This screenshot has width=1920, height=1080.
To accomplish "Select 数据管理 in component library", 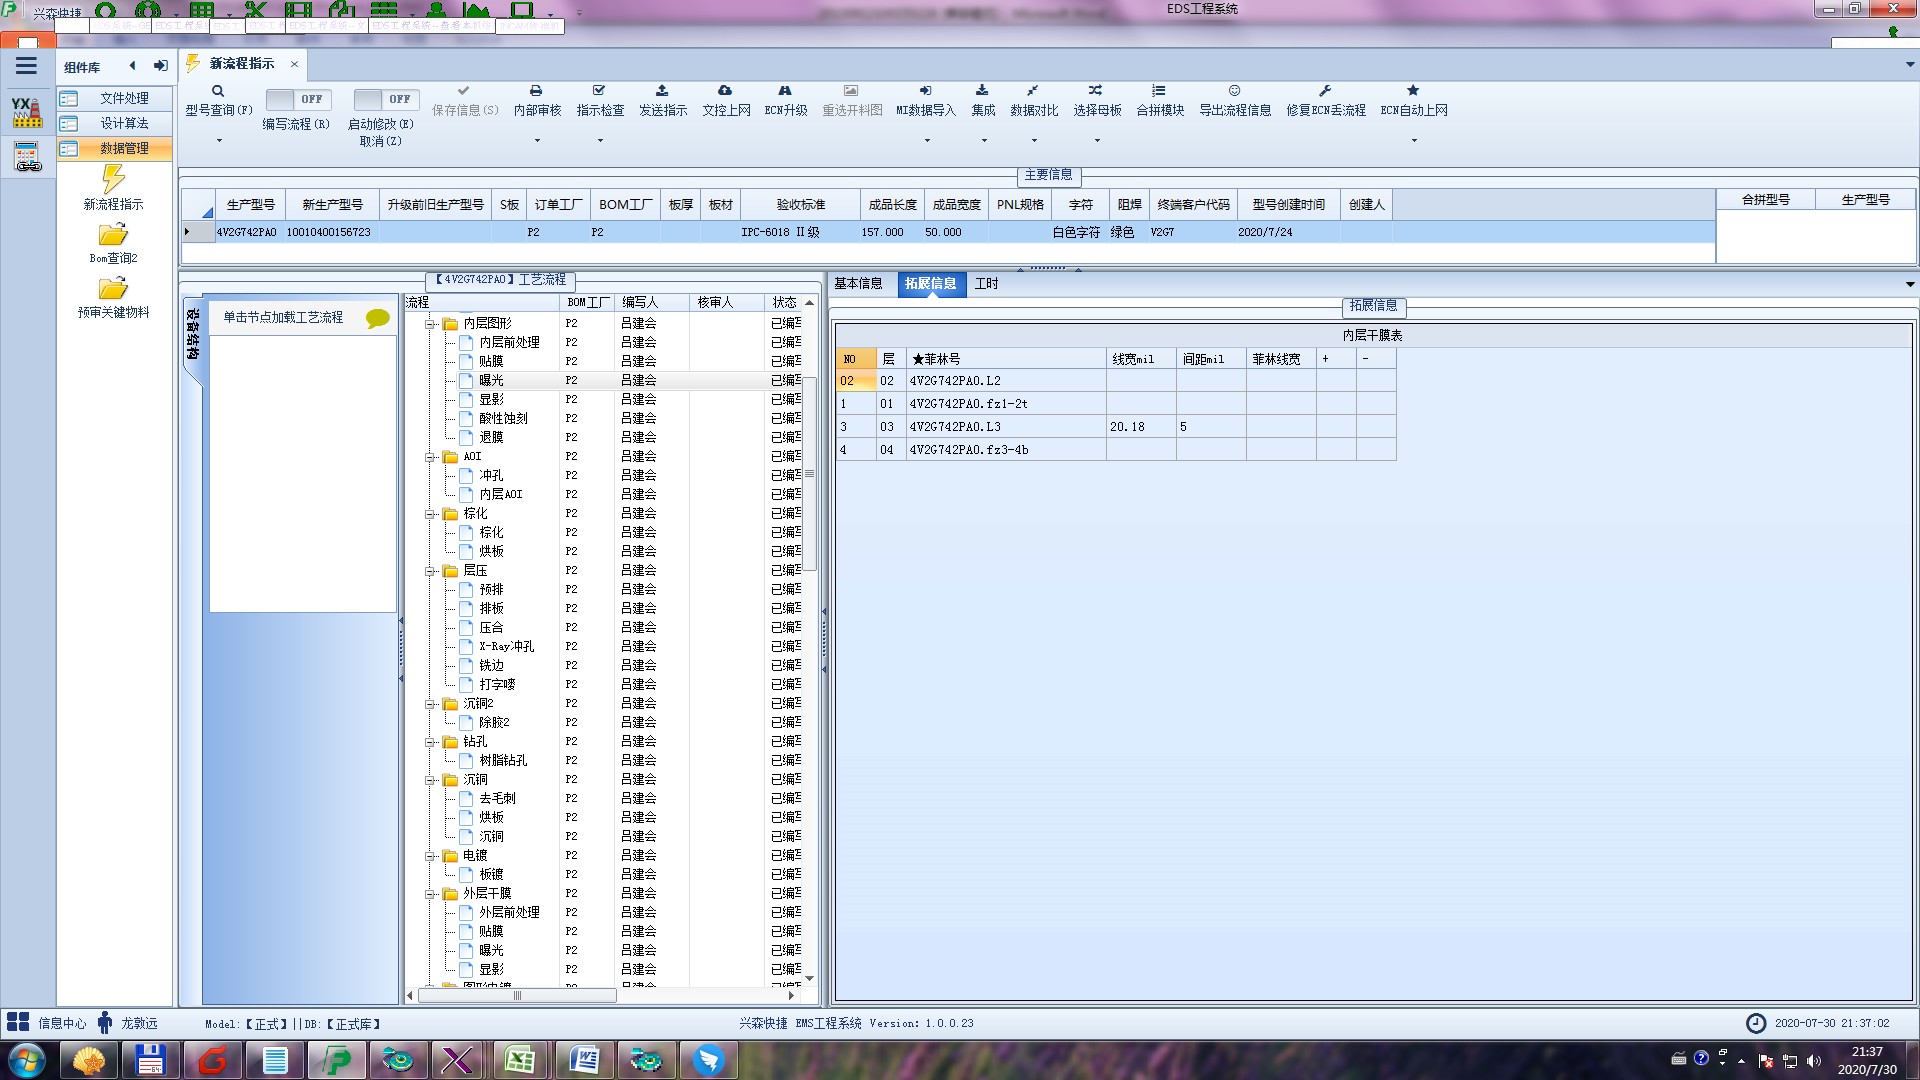I will tap(124, 148).
